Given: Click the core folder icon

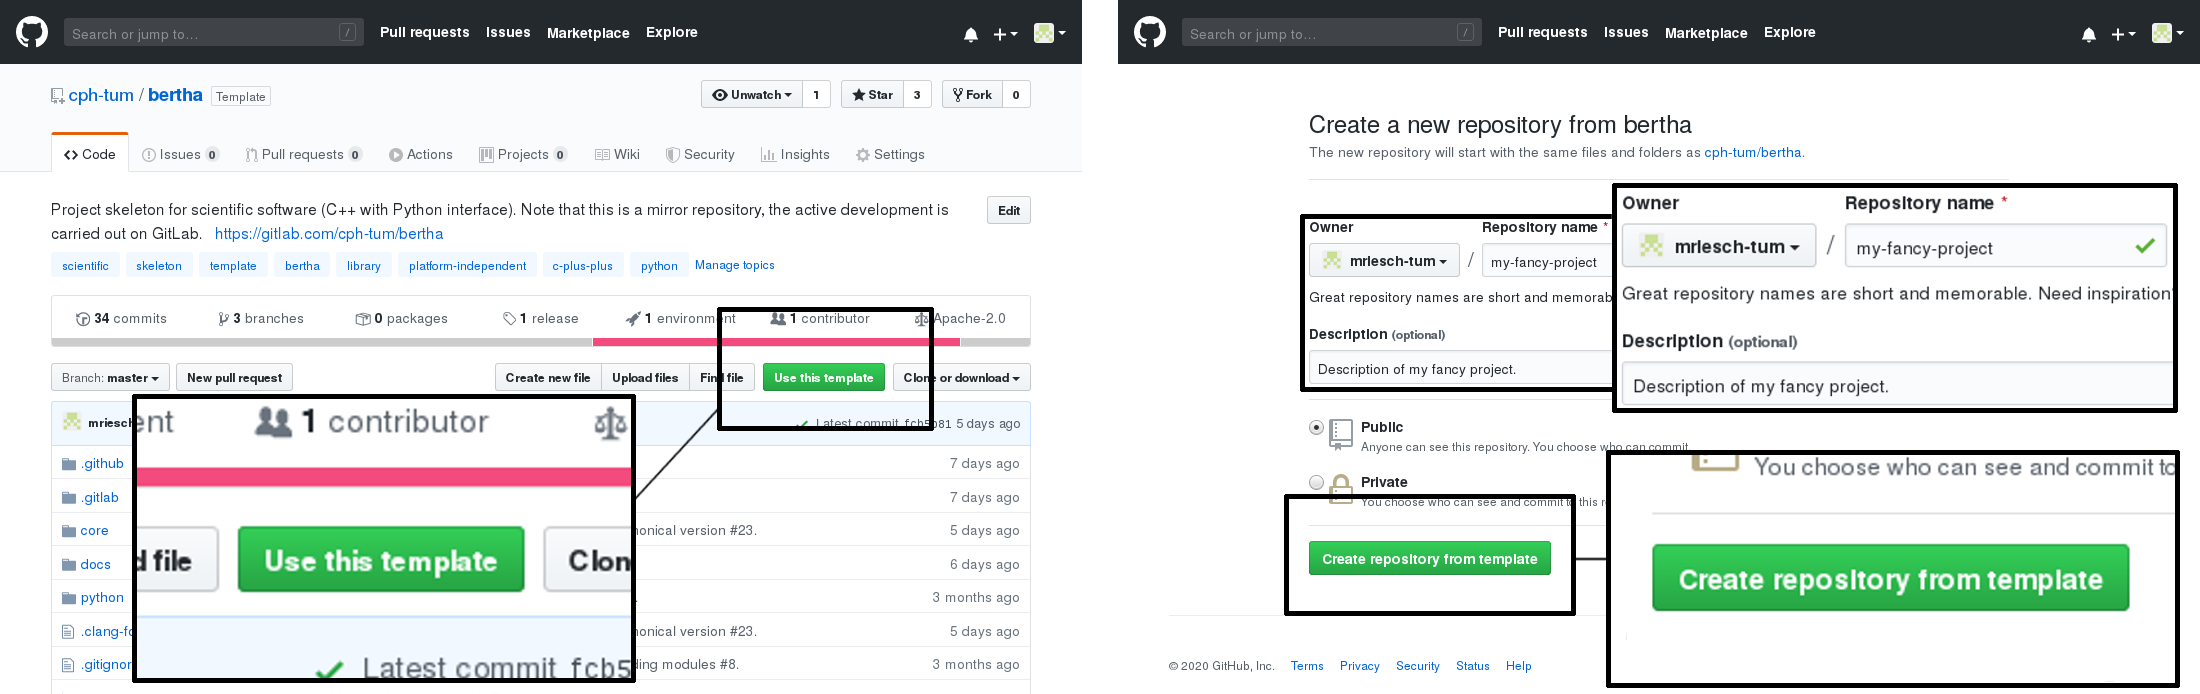Looking at the screenshot, I should click(x=69, y=531).
